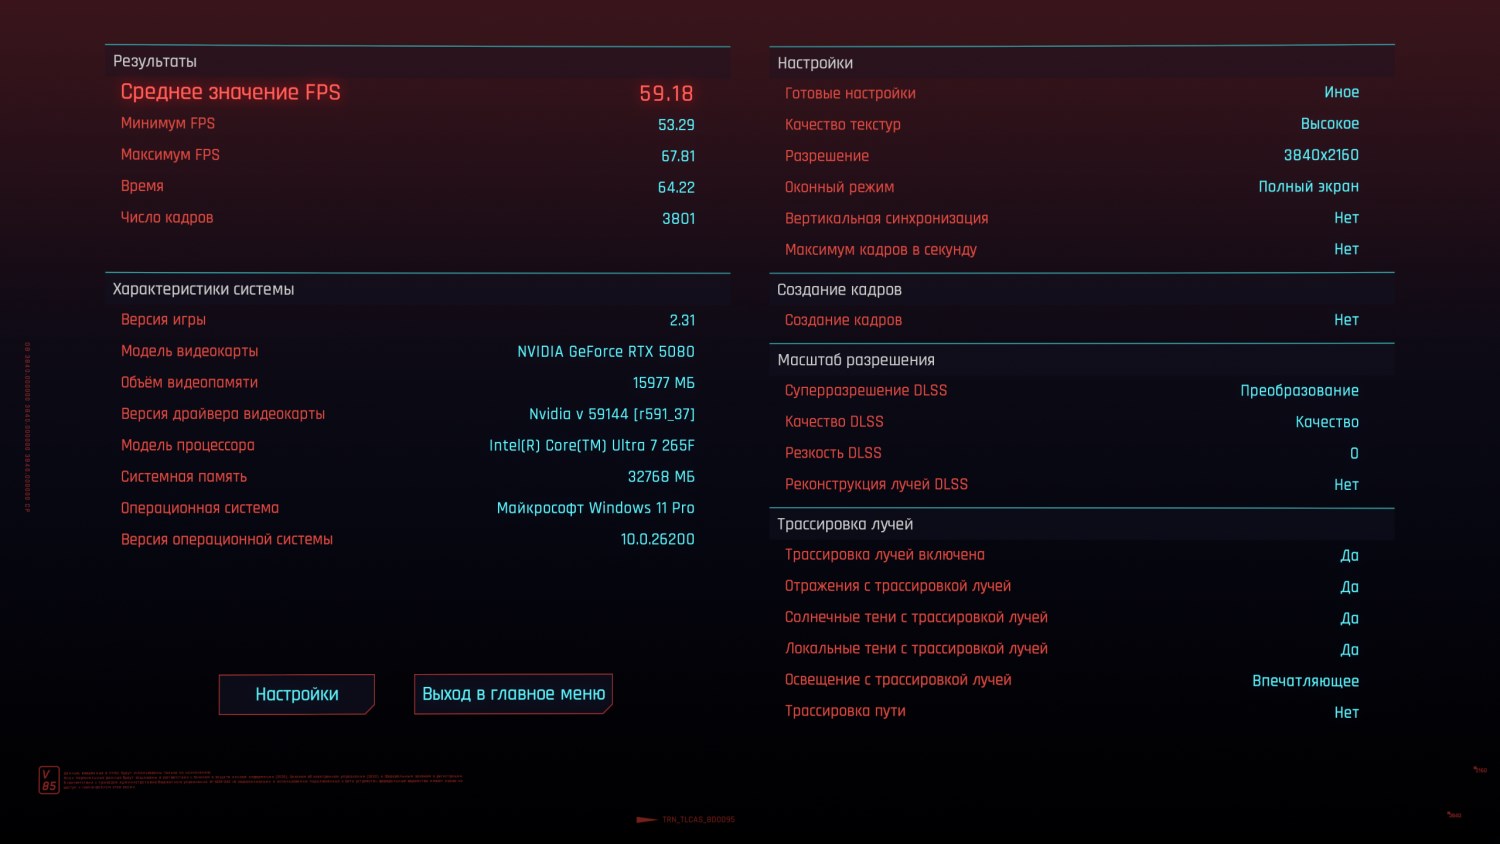Click the Минимум FPS value 53.29

tap(676, 125)
